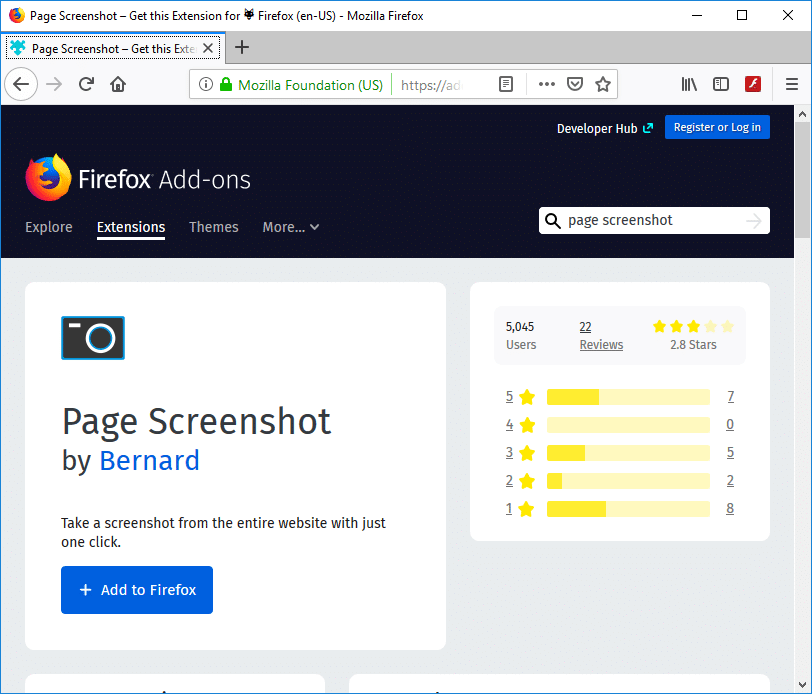Open Reader View icon in address bar
The image size is (812, 694).
(x=507, y=85)
